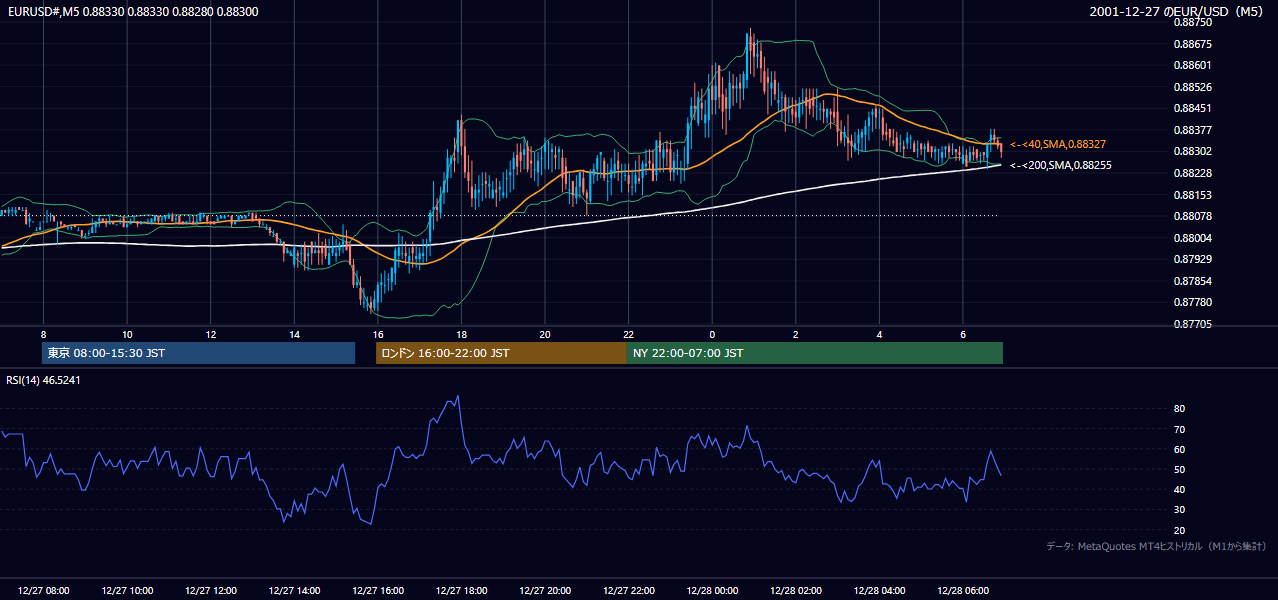Click the RSI(14) 46.5241 indicator label
This screenshot has height=600, width=1278.
(x=43, y=380)
